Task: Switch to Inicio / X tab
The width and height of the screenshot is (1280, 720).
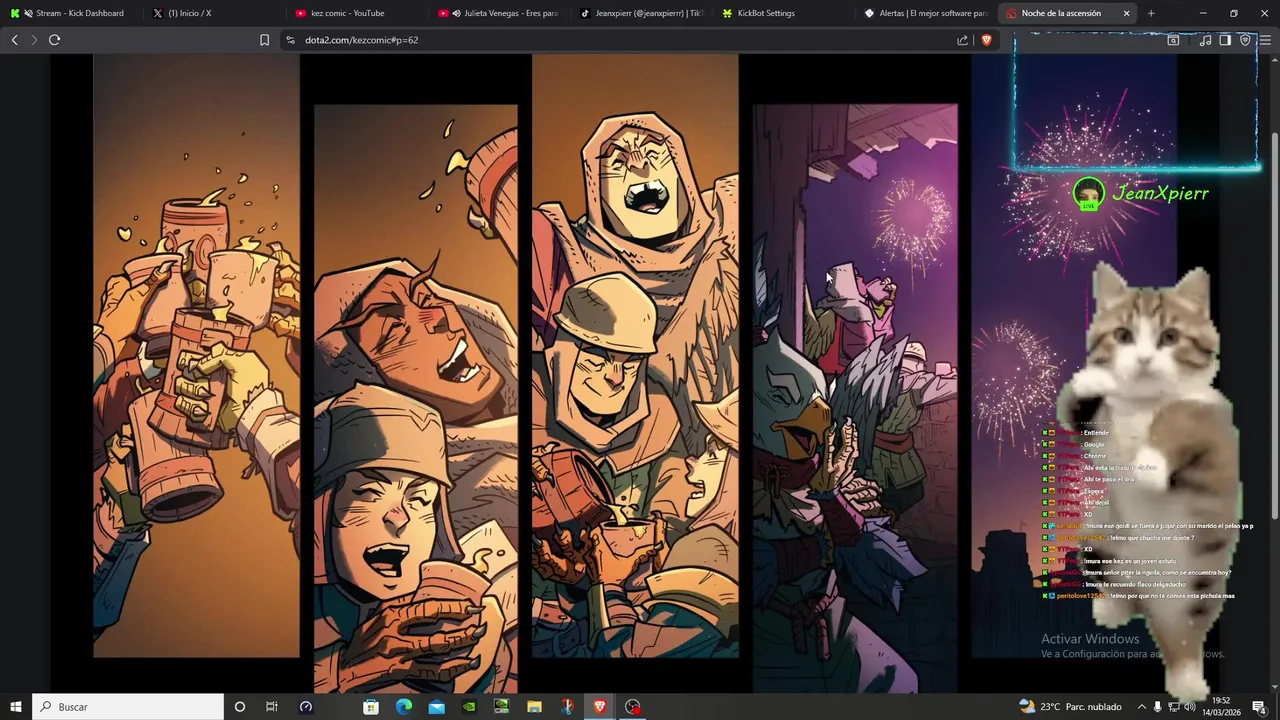Action: tap(215, 13)
